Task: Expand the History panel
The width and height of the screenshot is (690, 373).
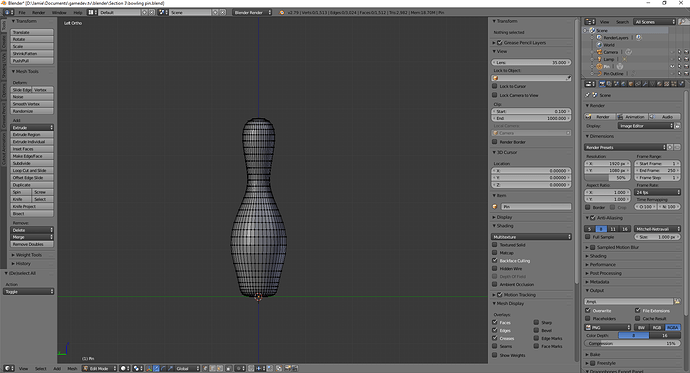Action: (23, 263)
